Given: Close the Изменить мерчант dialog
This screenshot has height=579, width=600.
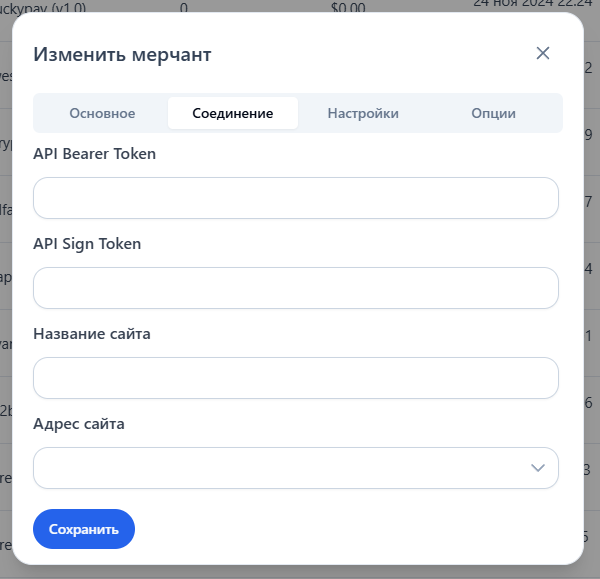Looking at the screenshot, I should pyautogui.click(x=543, y=53).
